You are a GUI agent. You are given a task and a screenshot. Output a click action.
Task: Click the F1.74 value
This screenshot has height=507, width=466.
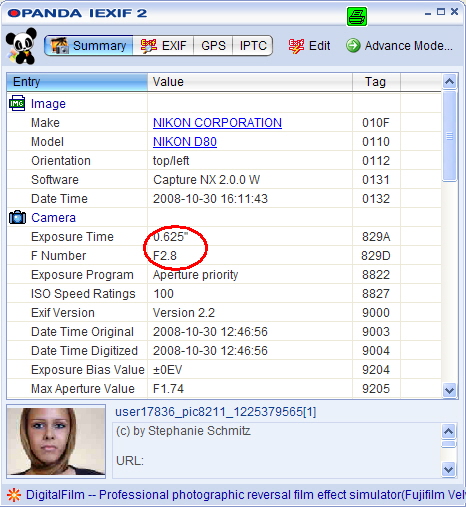click(x=168, y=389)
